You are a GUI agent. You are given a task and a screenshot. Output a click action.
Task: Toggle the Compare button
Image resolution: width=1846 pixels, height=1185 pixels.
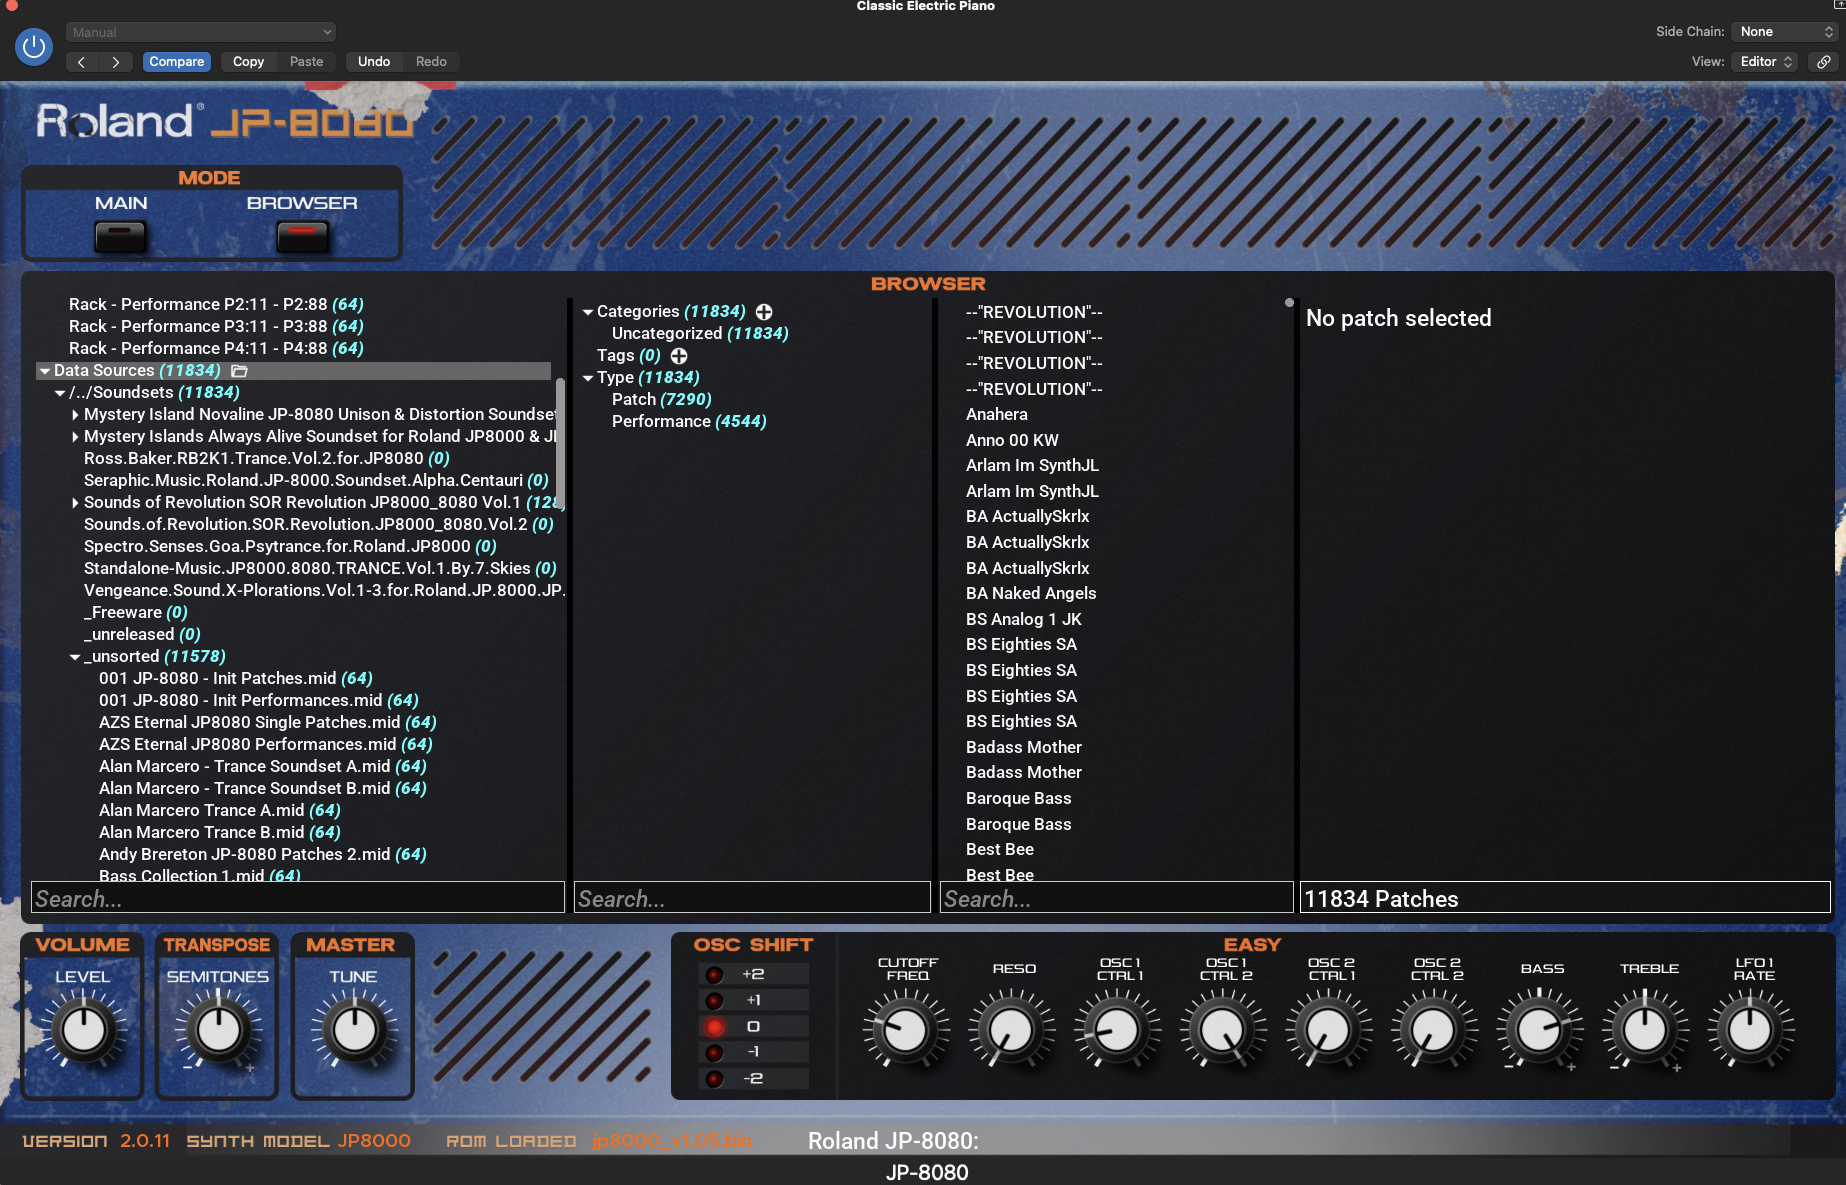177,62
